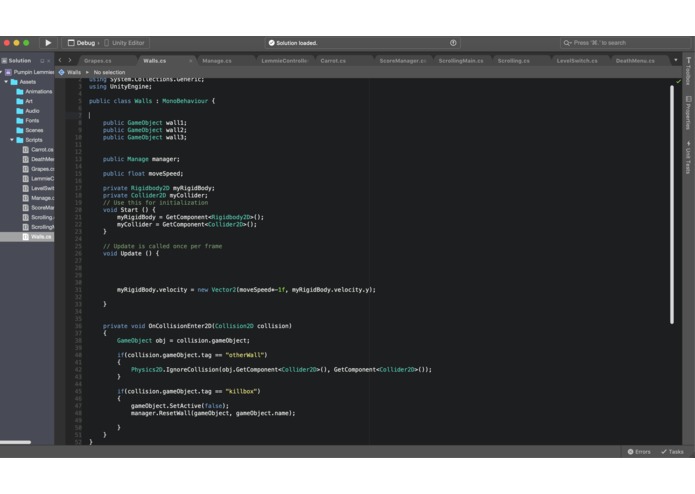Select the Animations folder
695x494 pixels.
(38, 92)
